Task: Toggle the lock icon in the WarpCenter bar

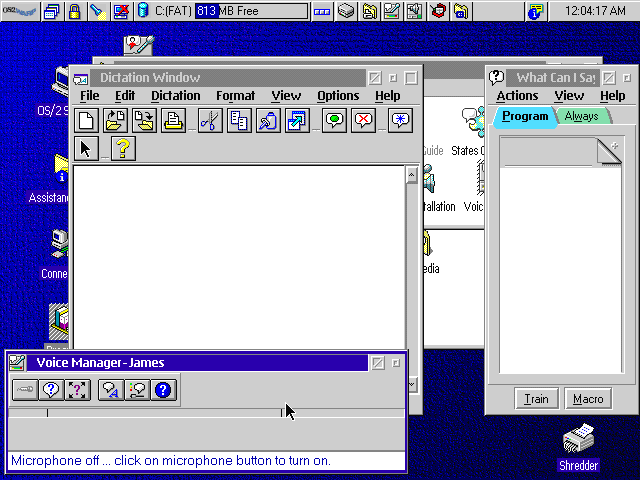Action: pos(74,12)
